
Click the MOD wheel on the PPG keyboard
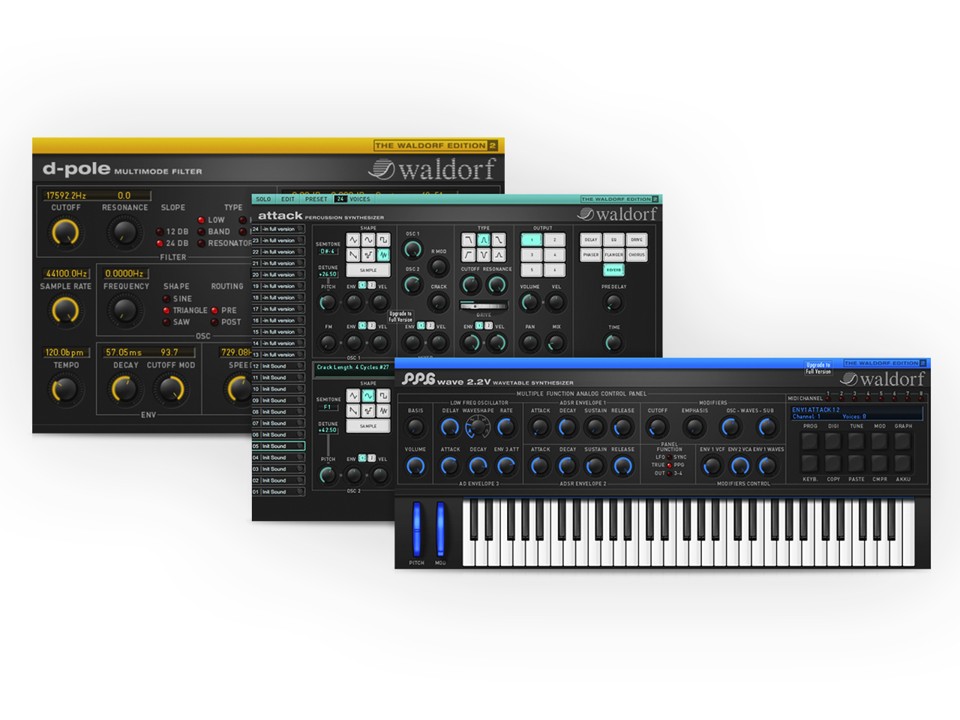pyautogui.click(x=440, y=528)
